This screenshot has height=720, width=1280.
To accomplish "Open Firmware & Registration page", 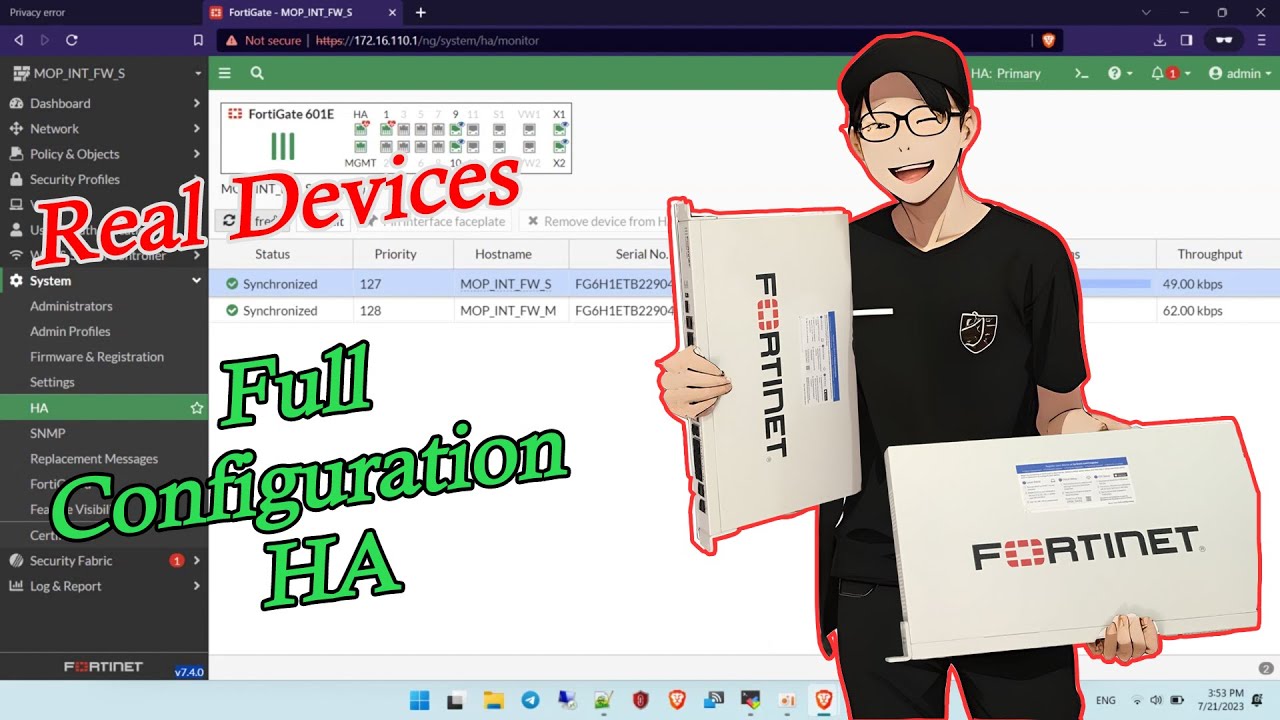I will pyautogui.click(x=97, y=356).
